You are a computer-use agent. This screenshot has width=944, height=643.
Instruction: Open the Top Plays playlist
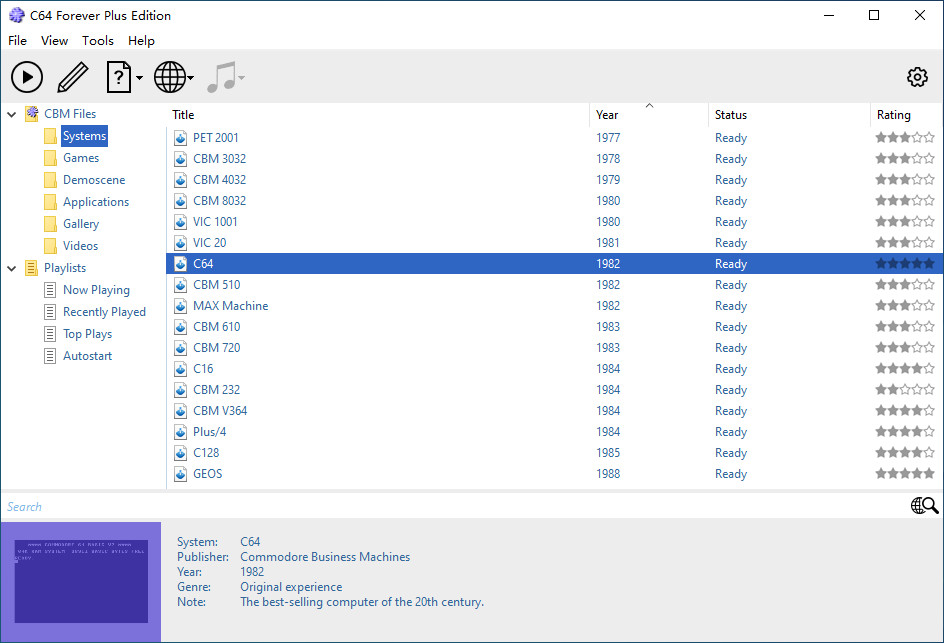(x=87, y=334)
